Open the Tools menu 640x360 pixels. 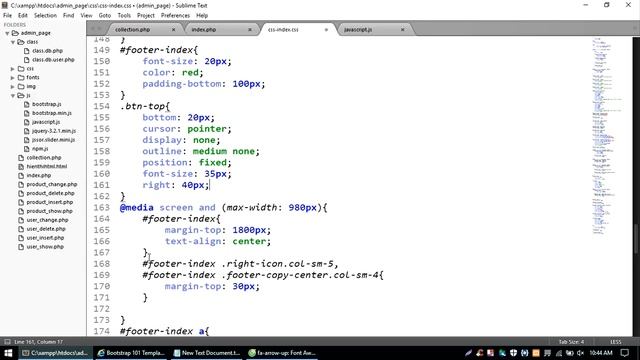point(124,16)
